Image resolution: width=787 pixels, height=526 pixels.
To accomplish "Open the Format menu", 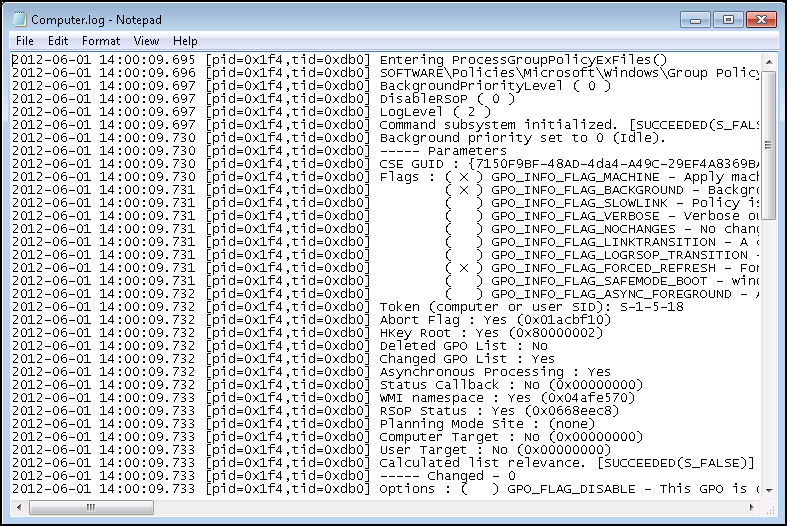I will point(101,41).
